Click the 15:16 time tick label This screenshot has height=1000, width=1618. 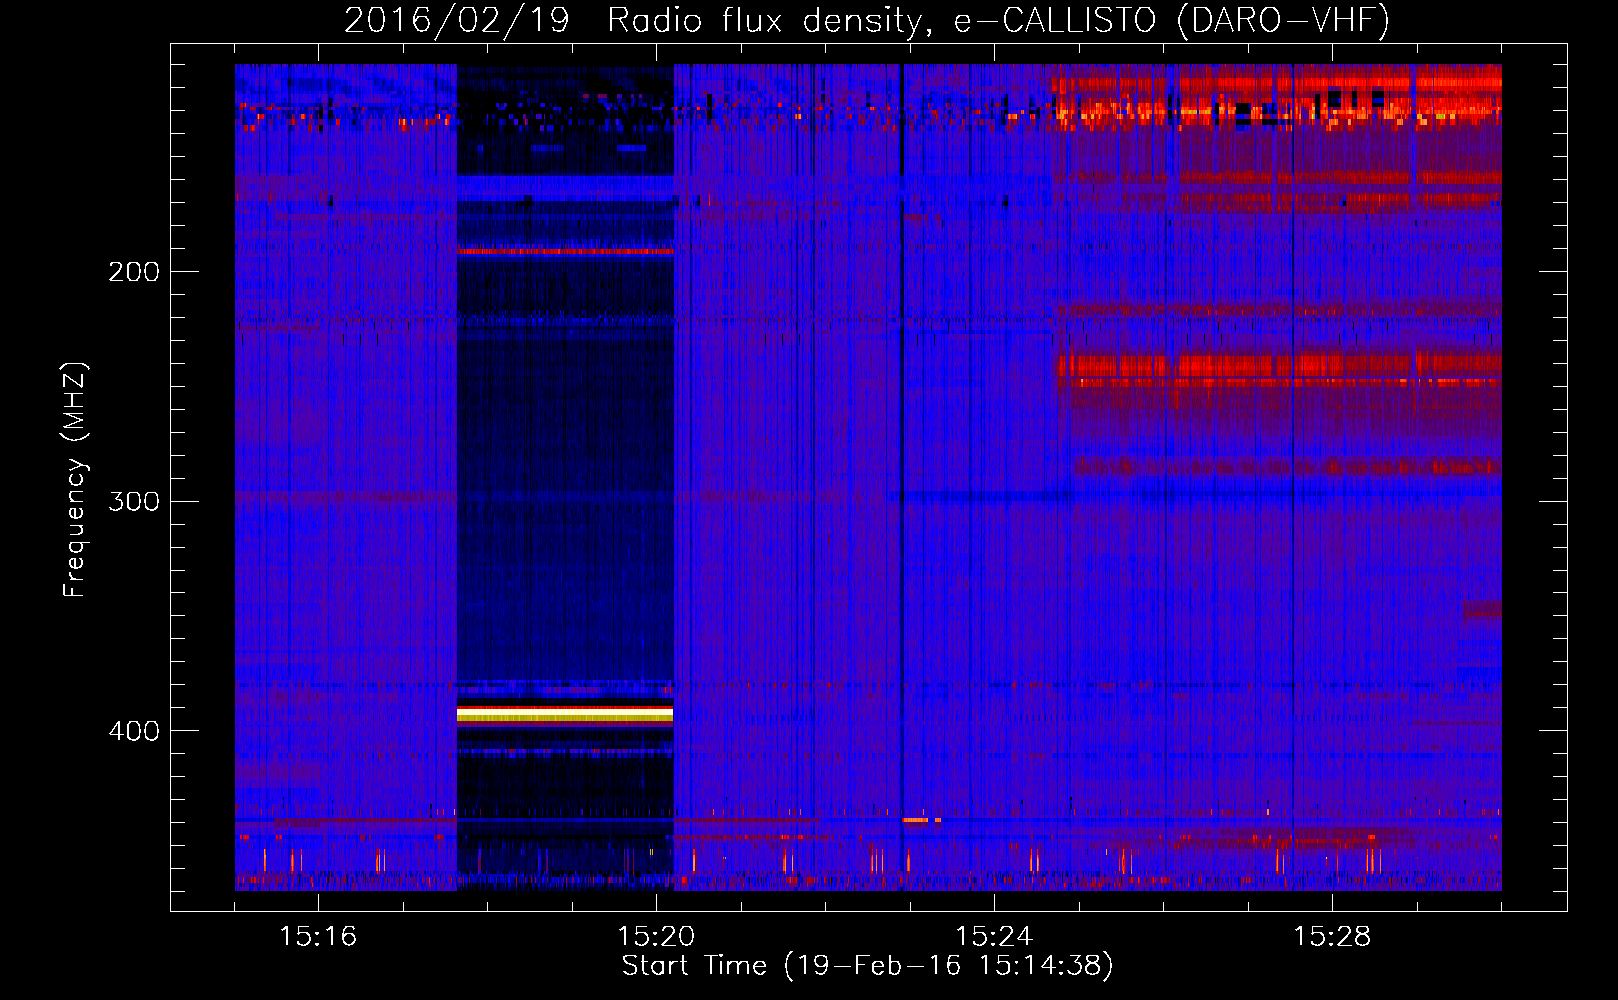[318, 936]
